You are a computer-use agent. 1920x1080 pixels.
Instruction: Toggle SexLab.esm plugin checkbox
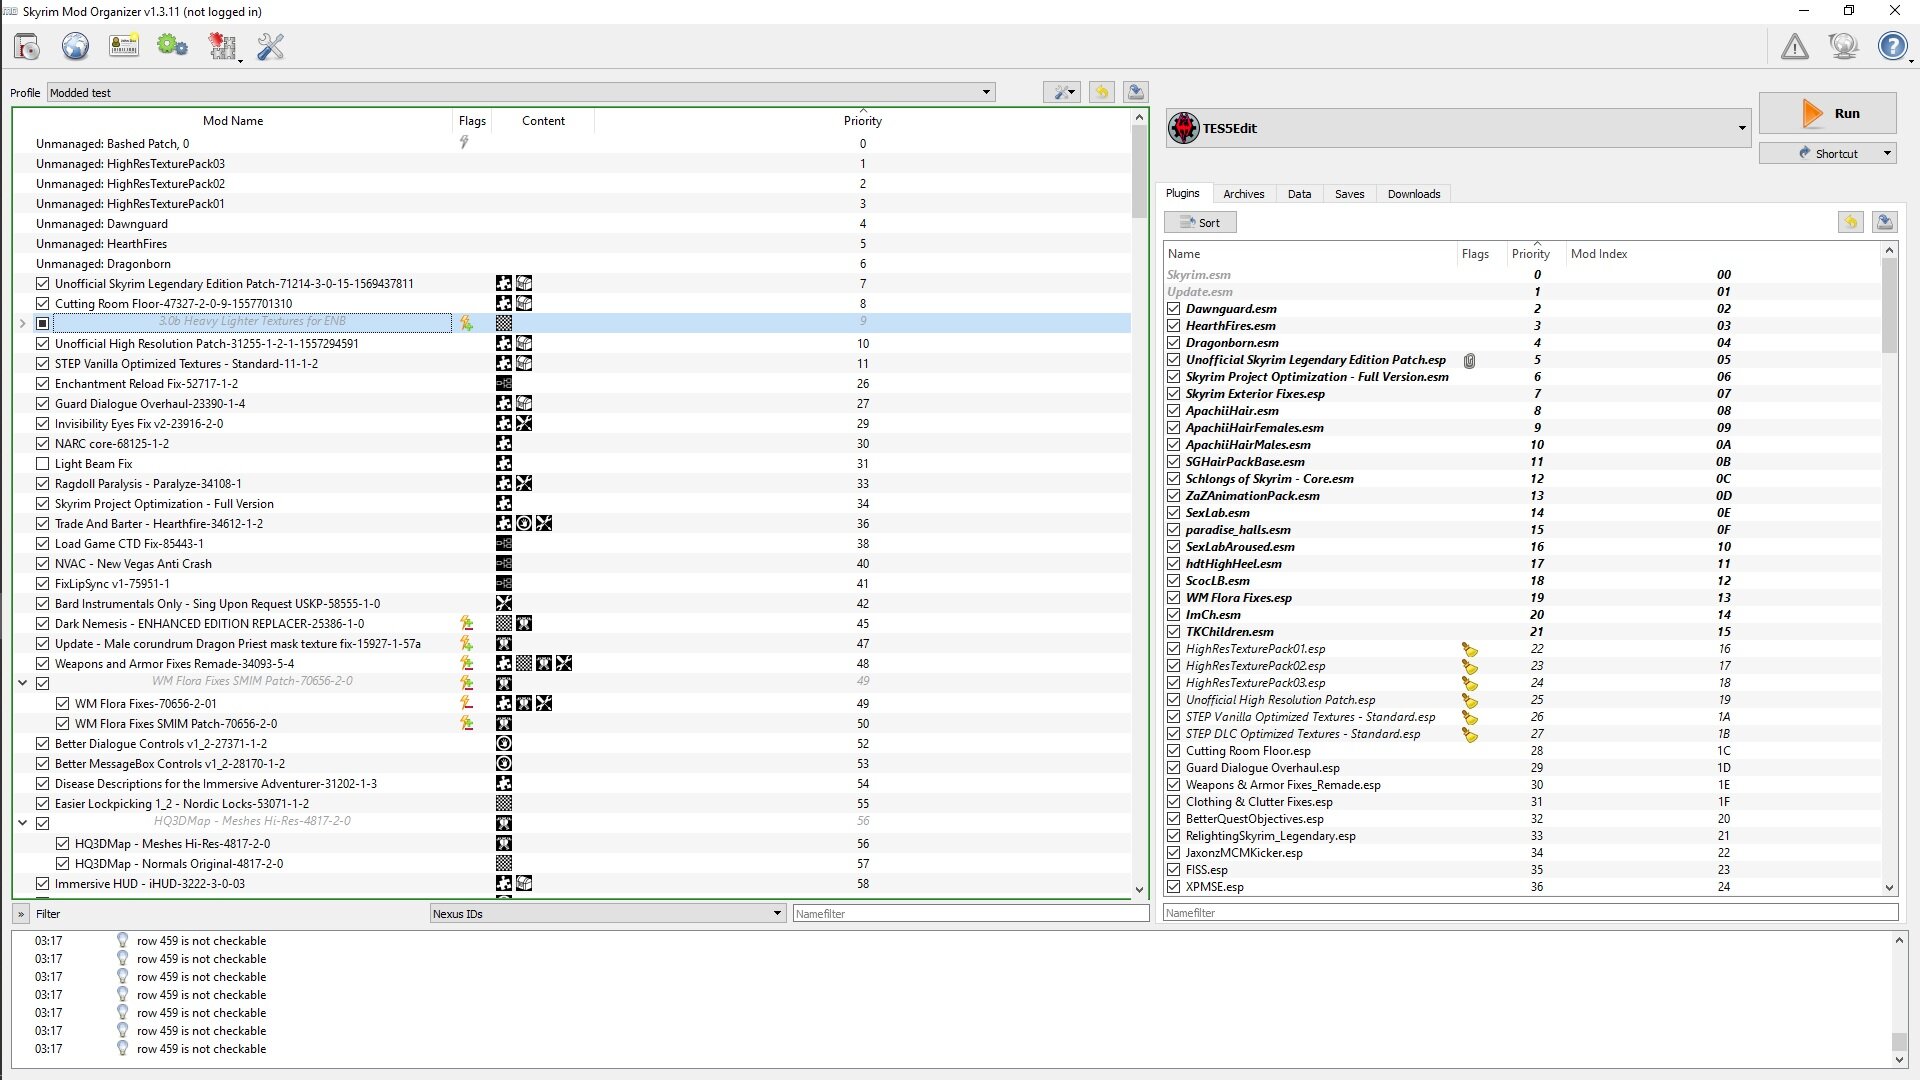point(1174,513)
